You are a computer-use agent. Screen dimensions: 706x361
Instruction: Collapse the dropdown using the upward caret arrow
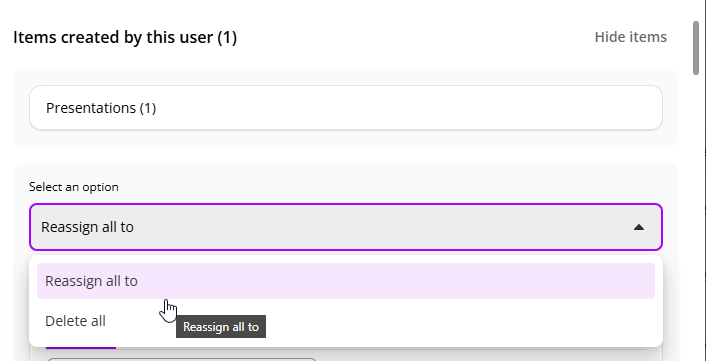638,227
